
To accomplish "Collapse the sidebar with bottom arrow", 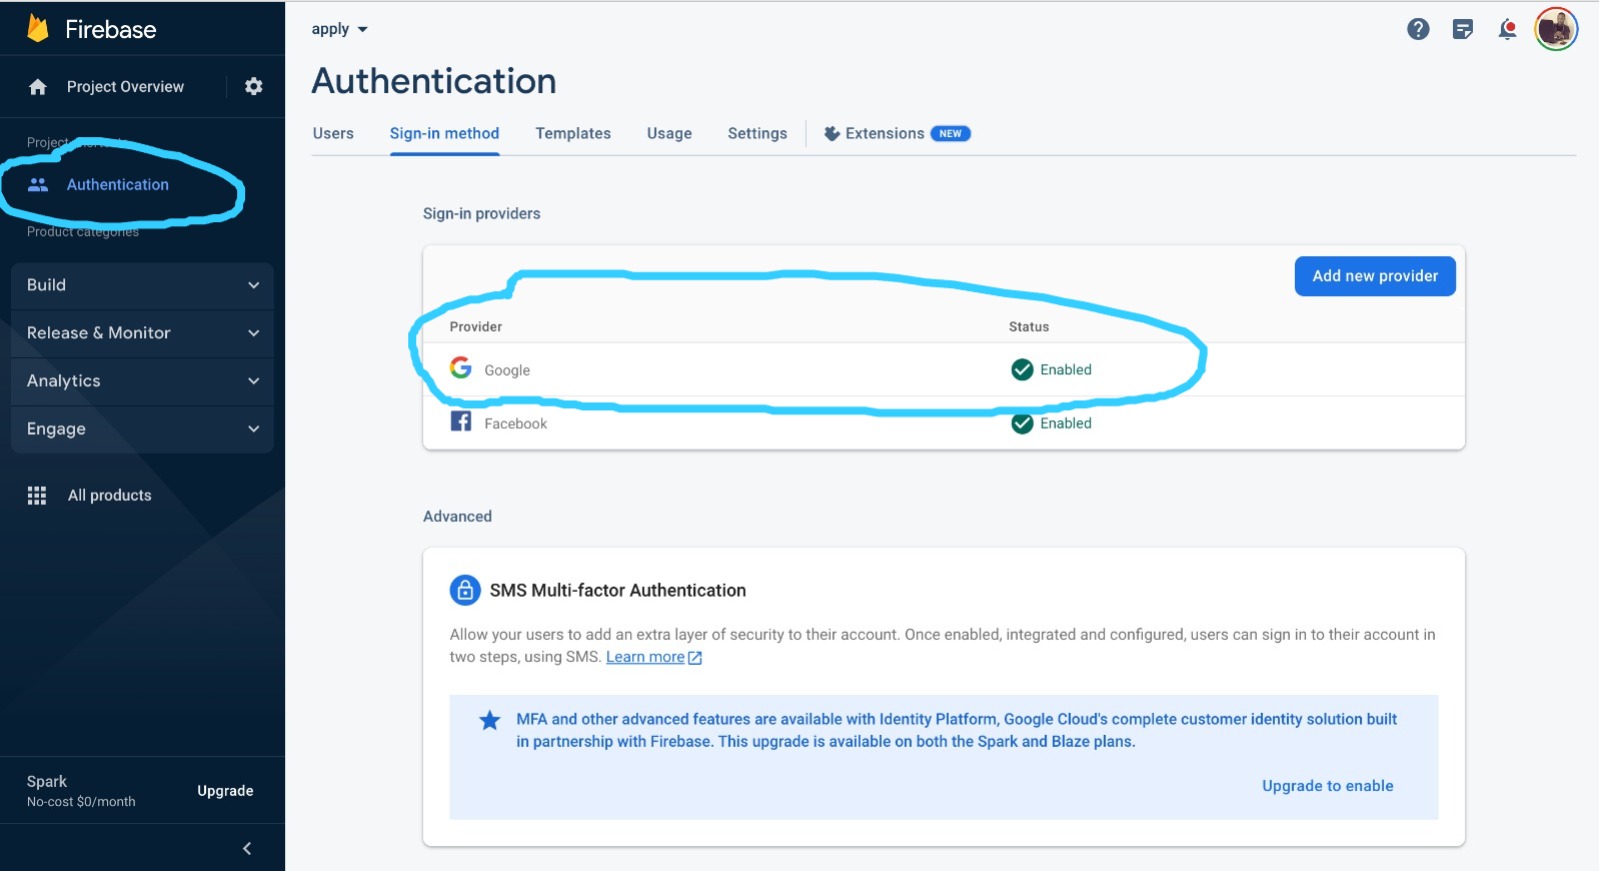I will (247, 848).
